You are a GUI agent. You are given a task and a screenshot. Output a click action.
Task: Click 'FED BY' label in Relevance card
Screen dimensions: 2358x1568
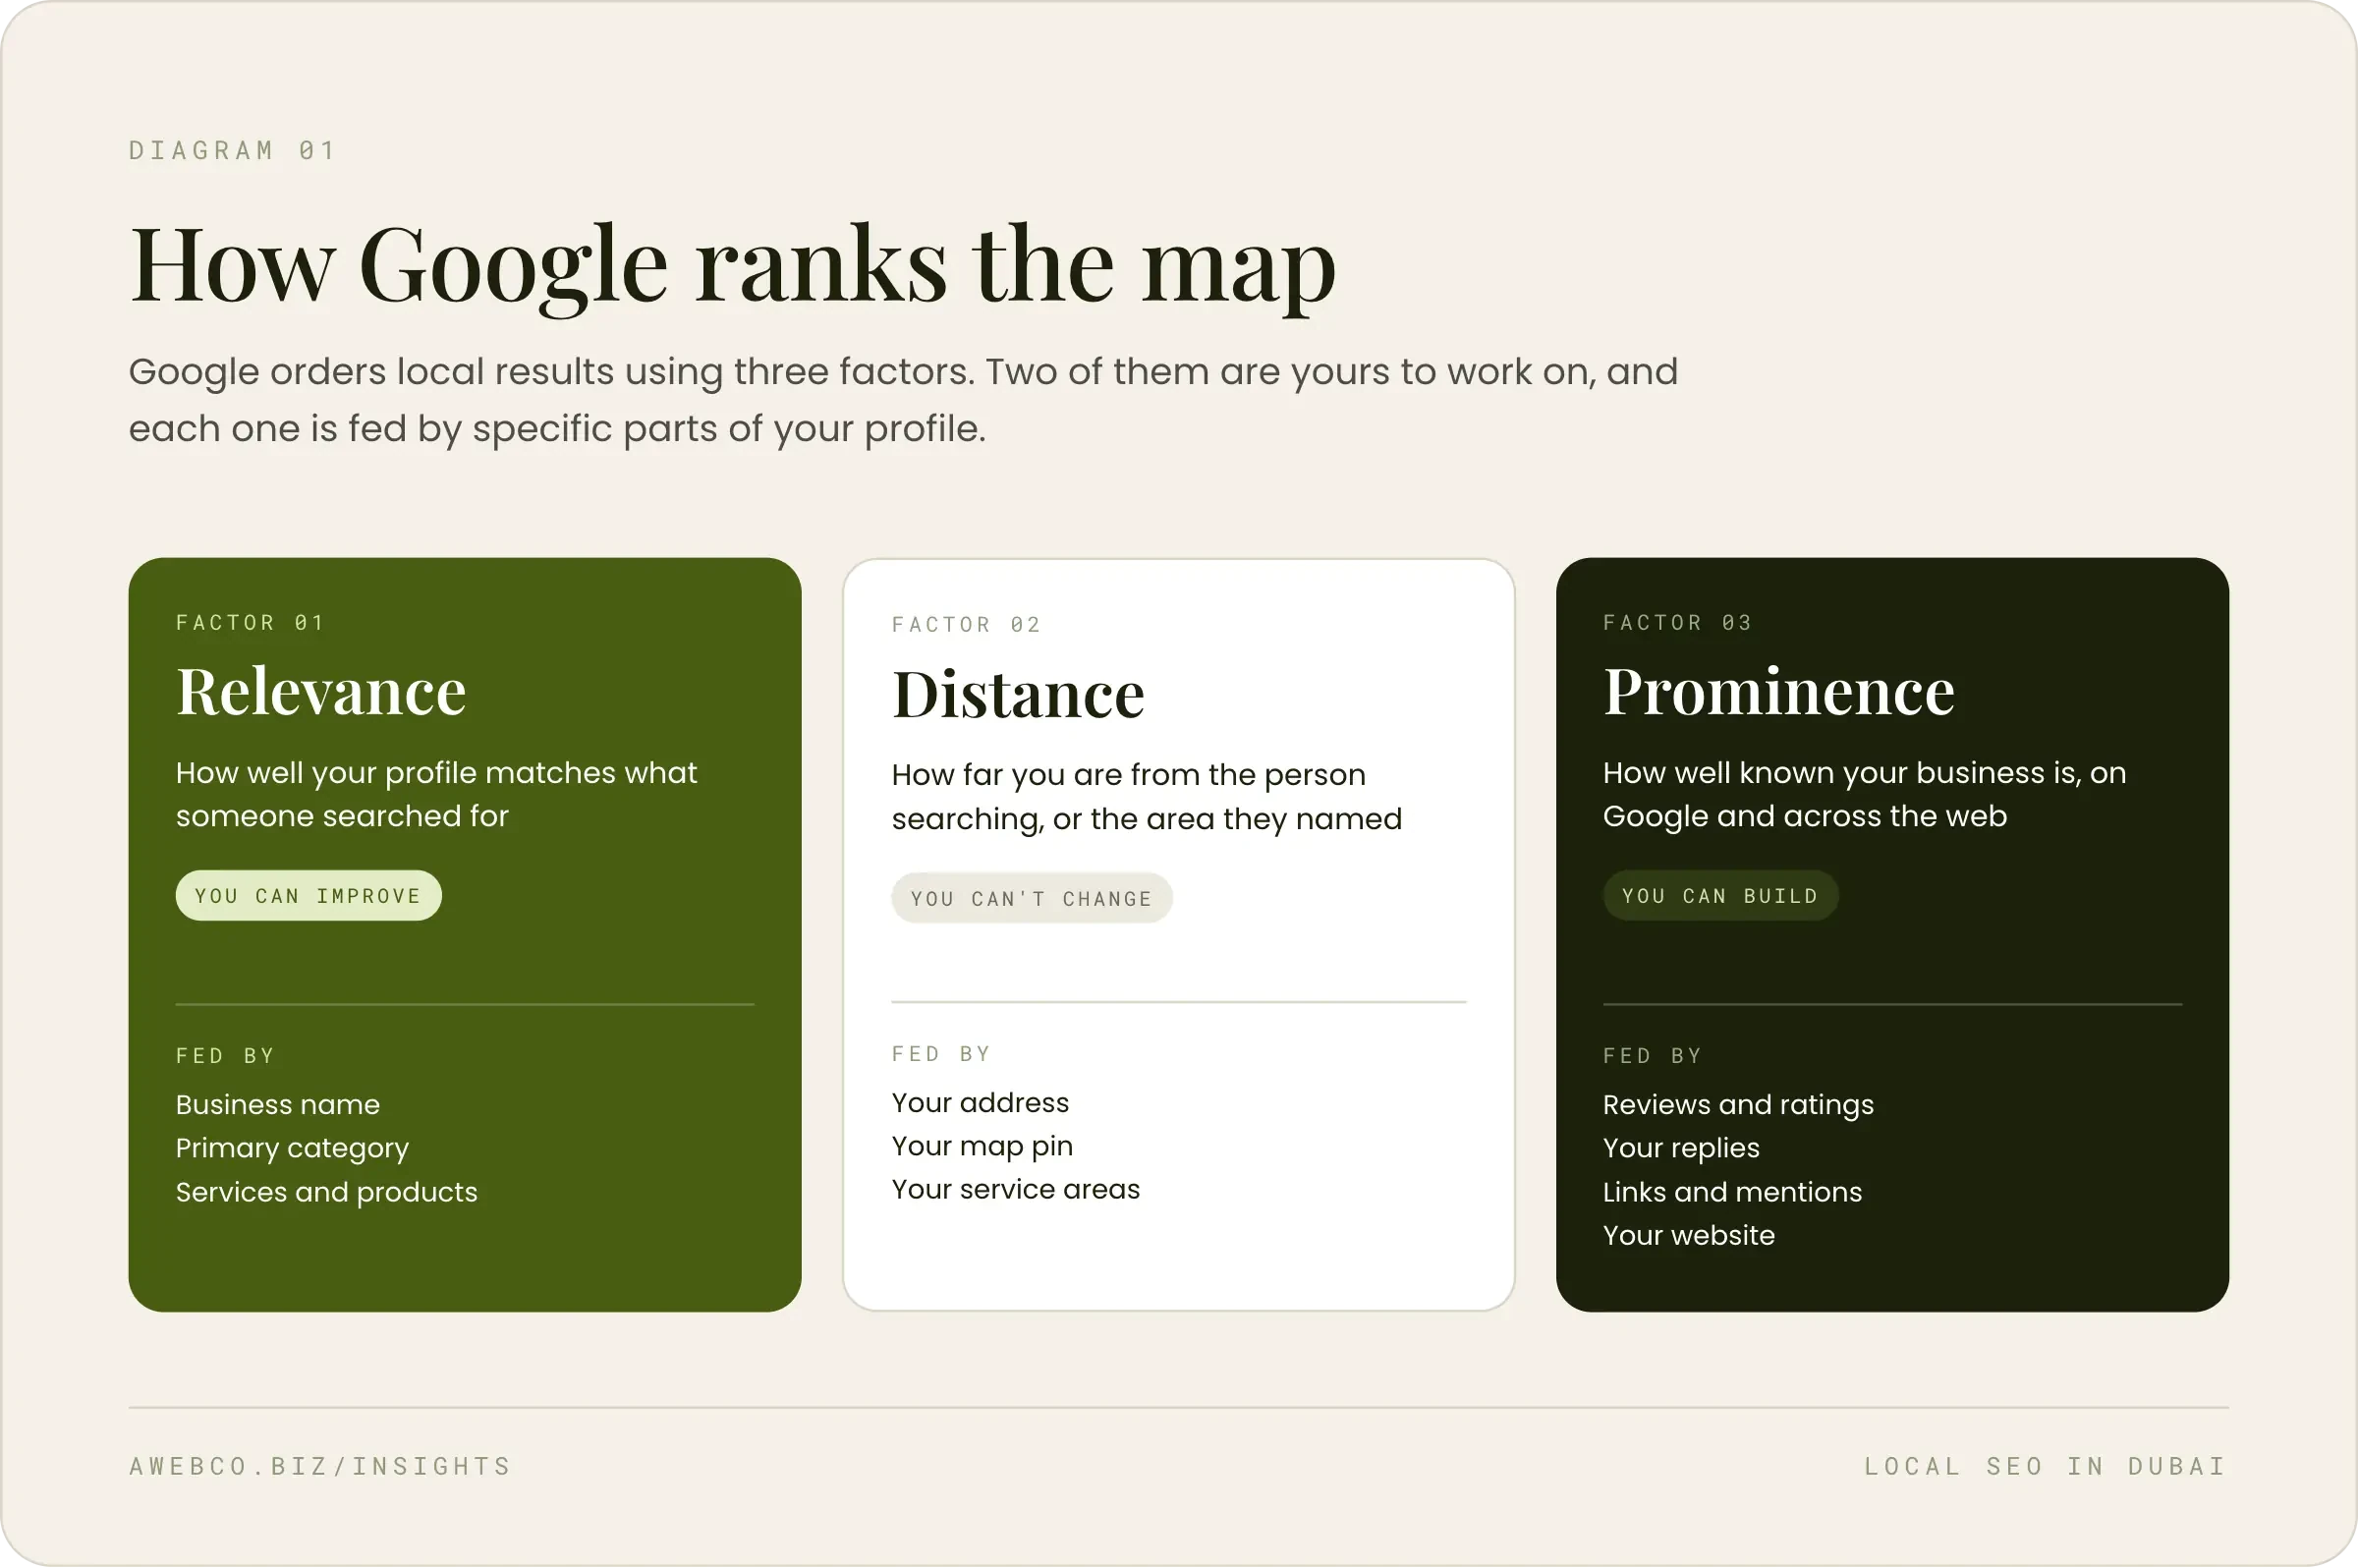pyautogui.click(x=225, y=1056)
